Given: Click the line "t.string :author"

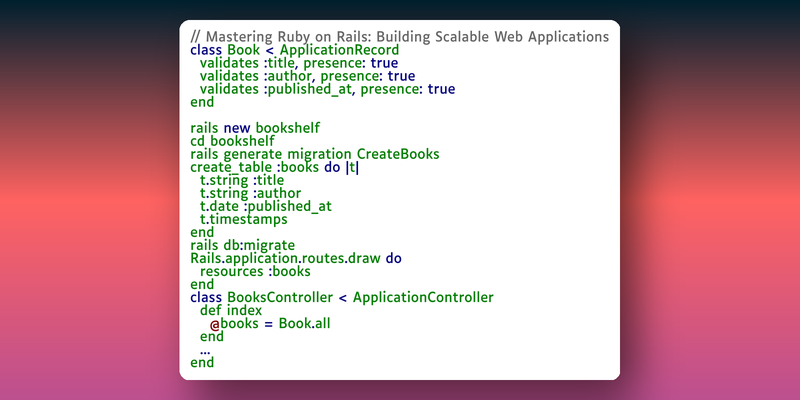Looking at the screenshot, I should coord(251,193).
